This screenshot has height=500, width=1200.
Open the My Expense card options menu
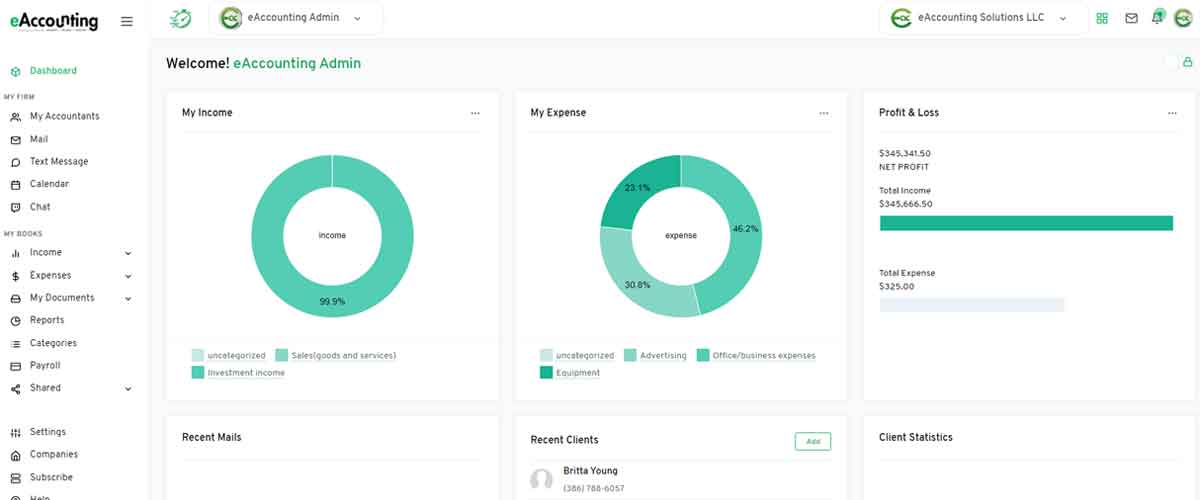[824, 113]
